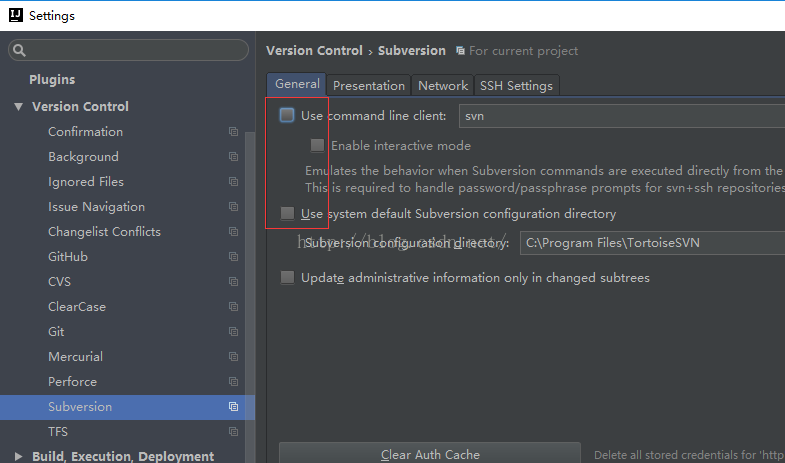Select TFS settings page

pos(58,431)
